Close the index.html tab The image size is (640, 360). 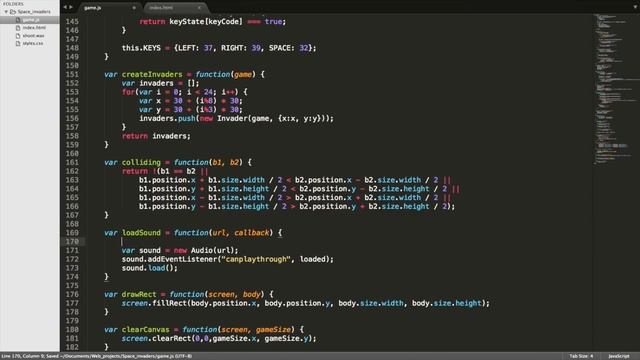(x=199, y=8)
